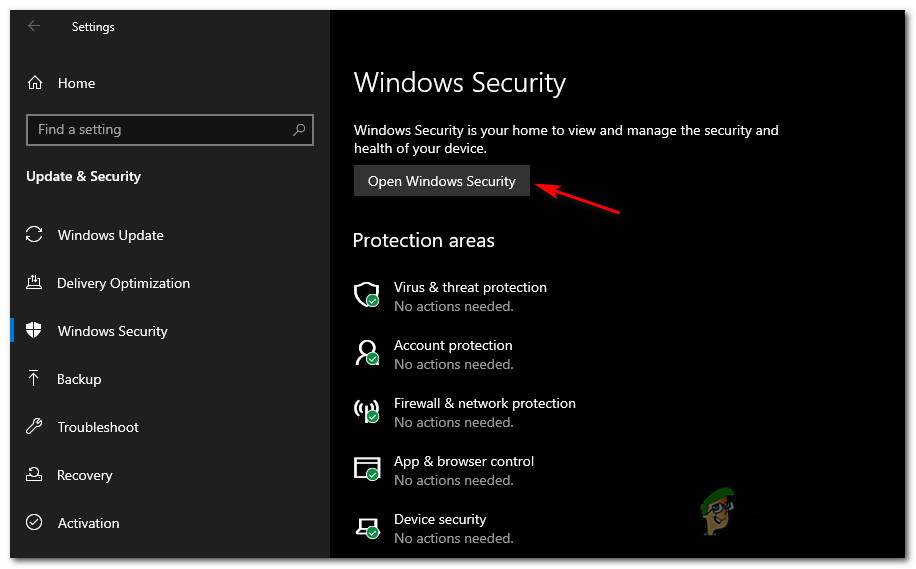This screenshot has width=916, height=569.
Task: Open the Windows Update settings page
Action: (x=110, y=235)
